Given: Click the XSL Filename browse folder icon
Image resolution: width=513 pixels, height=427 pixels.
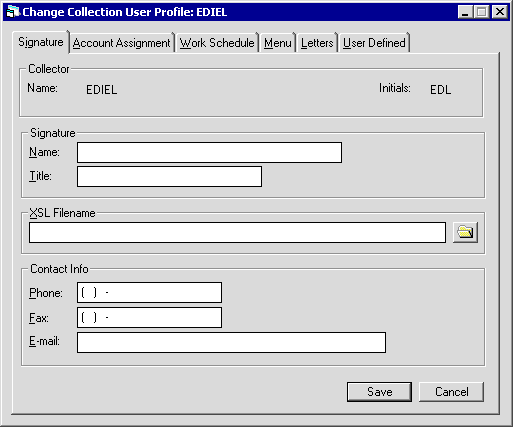Looking at the screenshot, I should [x=465, y=232].
